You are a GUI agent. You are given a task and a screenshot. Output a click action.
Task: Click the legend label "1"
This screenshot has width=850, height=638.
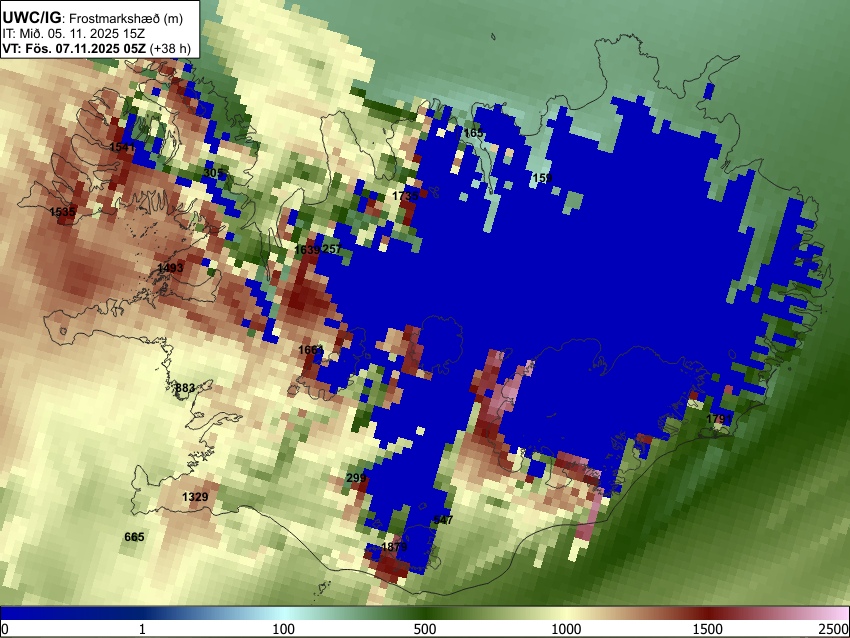pyautogui.click(x=142, y=629)
